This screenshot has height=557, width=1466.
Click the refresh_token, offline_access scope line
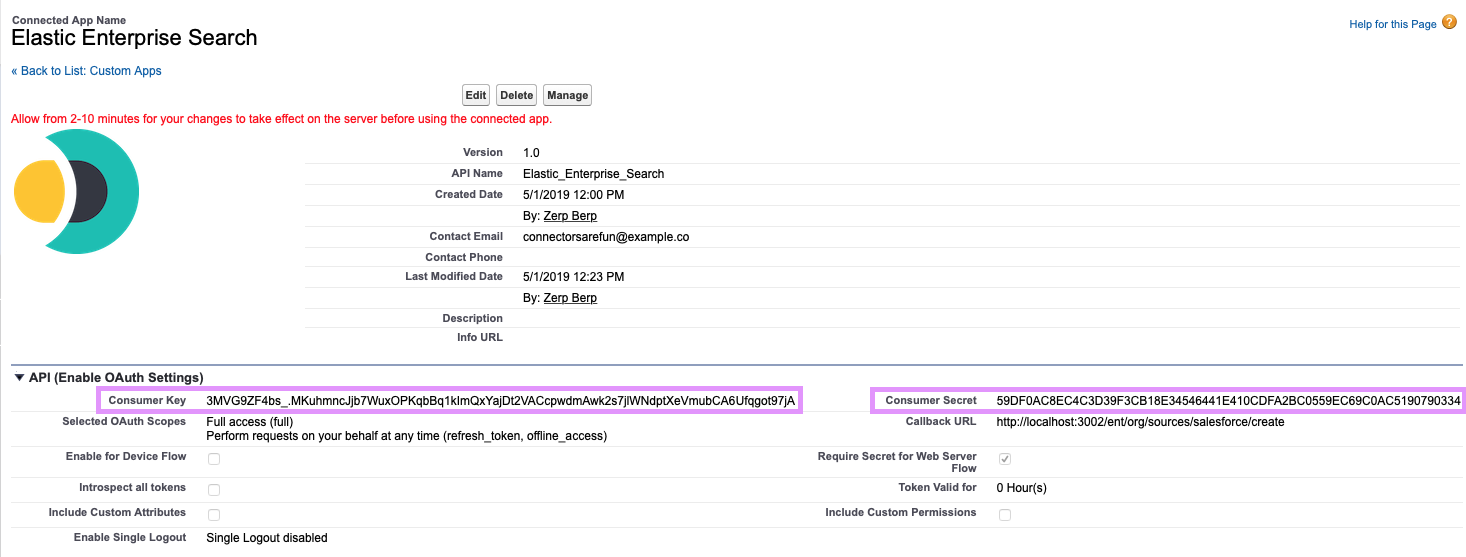pyautogui.click(x=406, y=437)
